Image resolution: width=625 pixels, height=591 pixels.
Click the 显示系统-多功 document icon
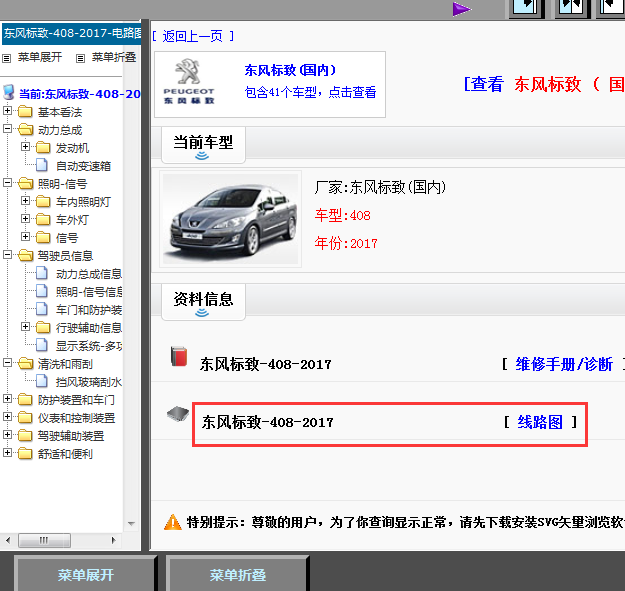[x=42, y=345]
